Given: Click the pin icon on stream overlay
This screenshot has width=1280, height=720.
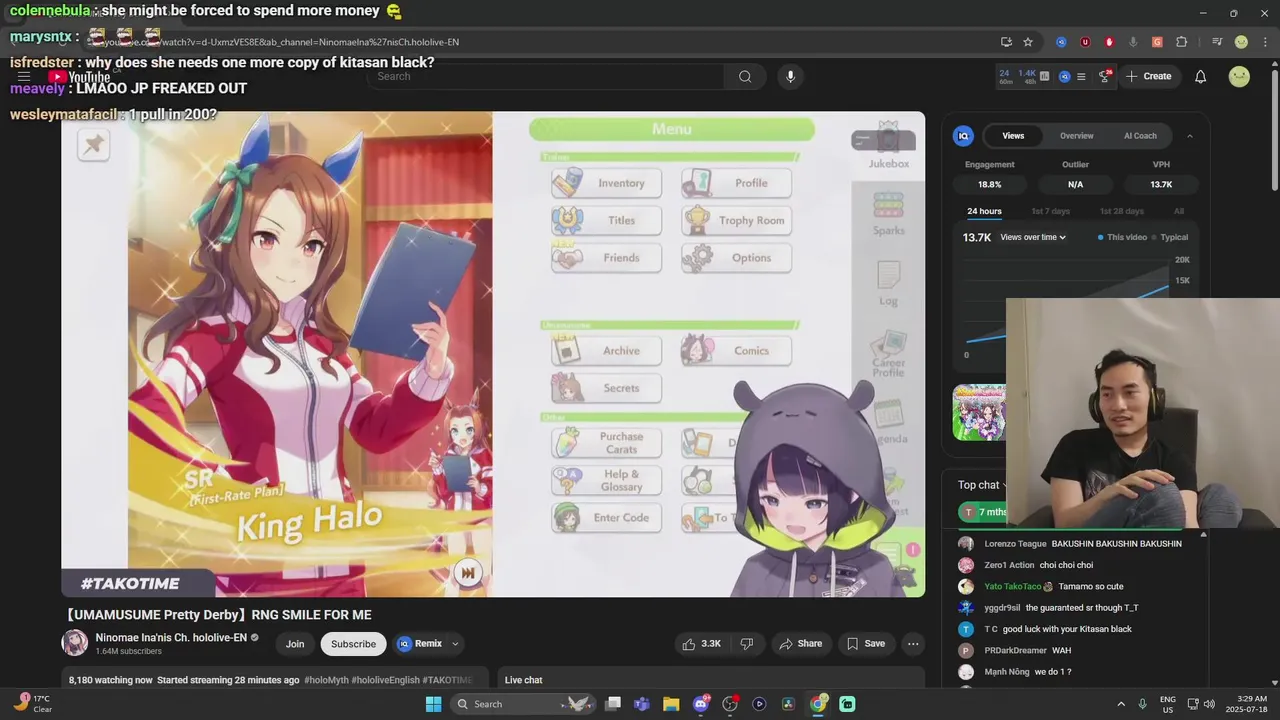Looking at the screenshot, I should 93,145.
